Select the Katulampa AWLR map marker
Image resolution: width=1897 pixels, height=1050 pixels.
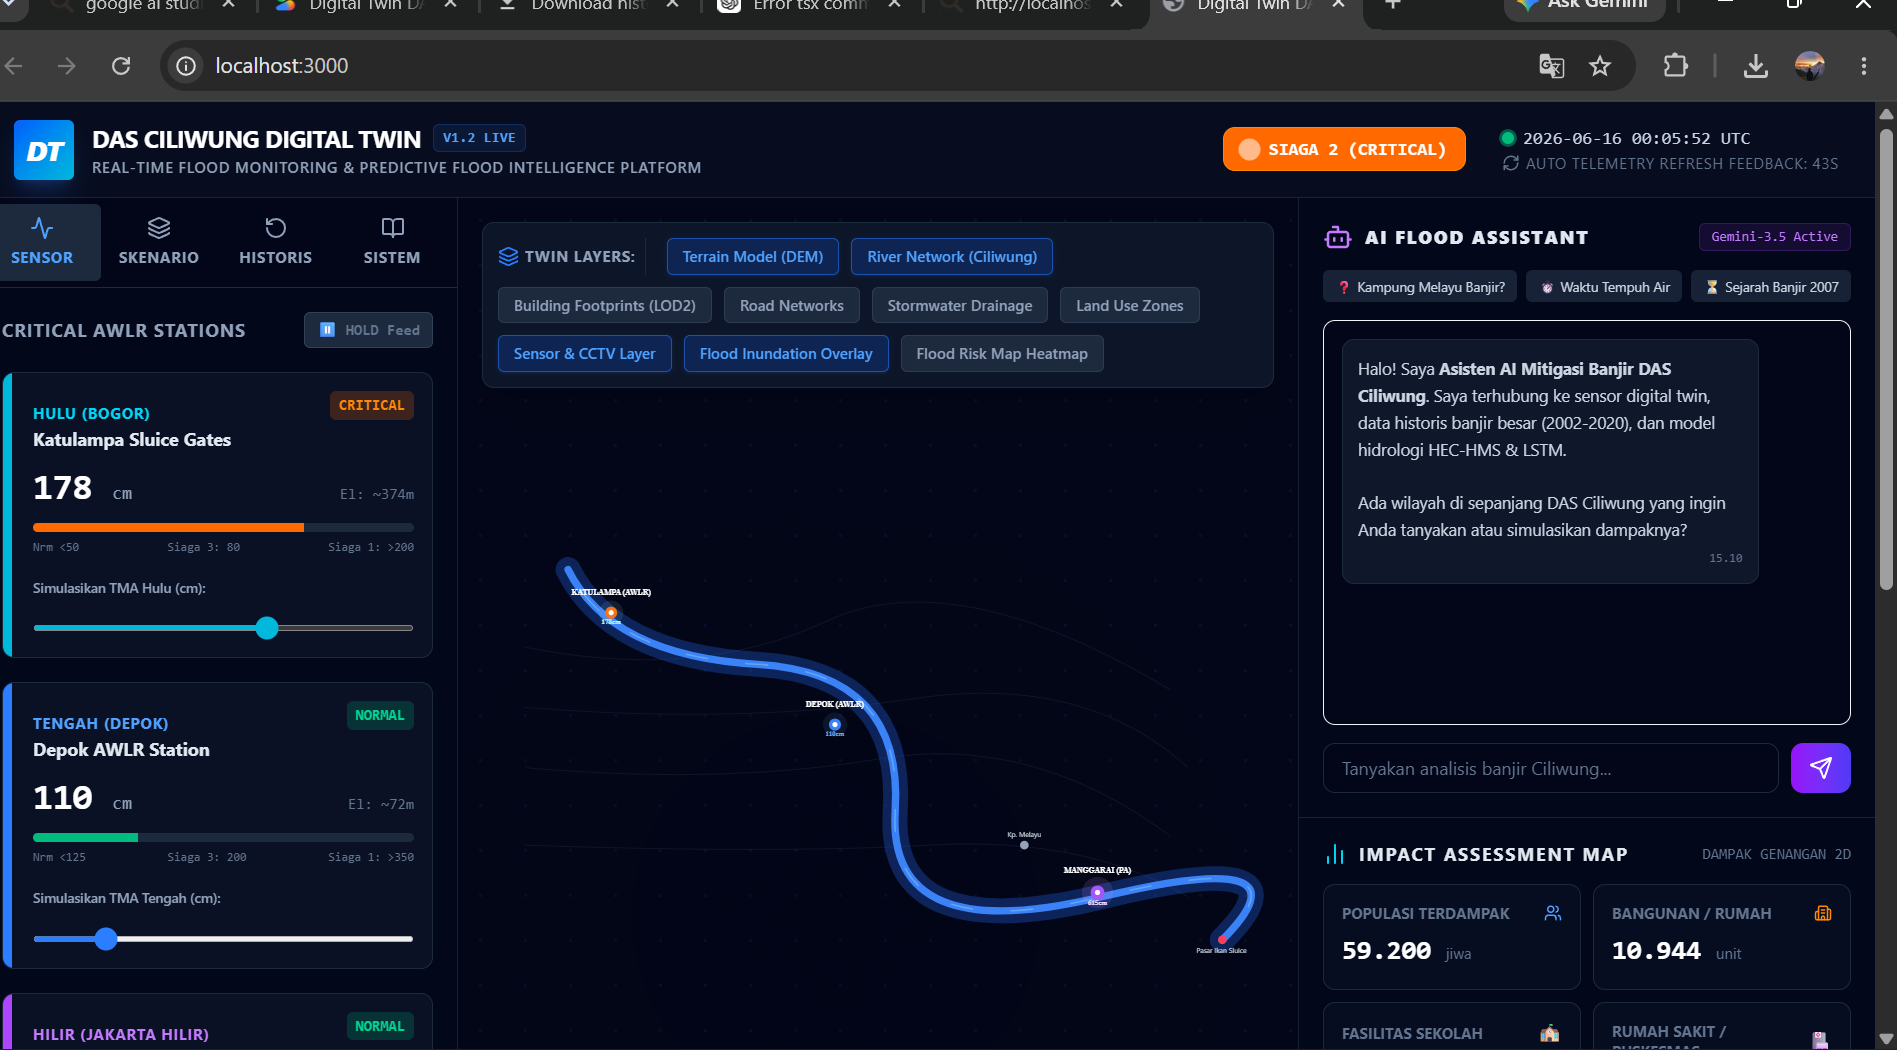tap(611, 612)
